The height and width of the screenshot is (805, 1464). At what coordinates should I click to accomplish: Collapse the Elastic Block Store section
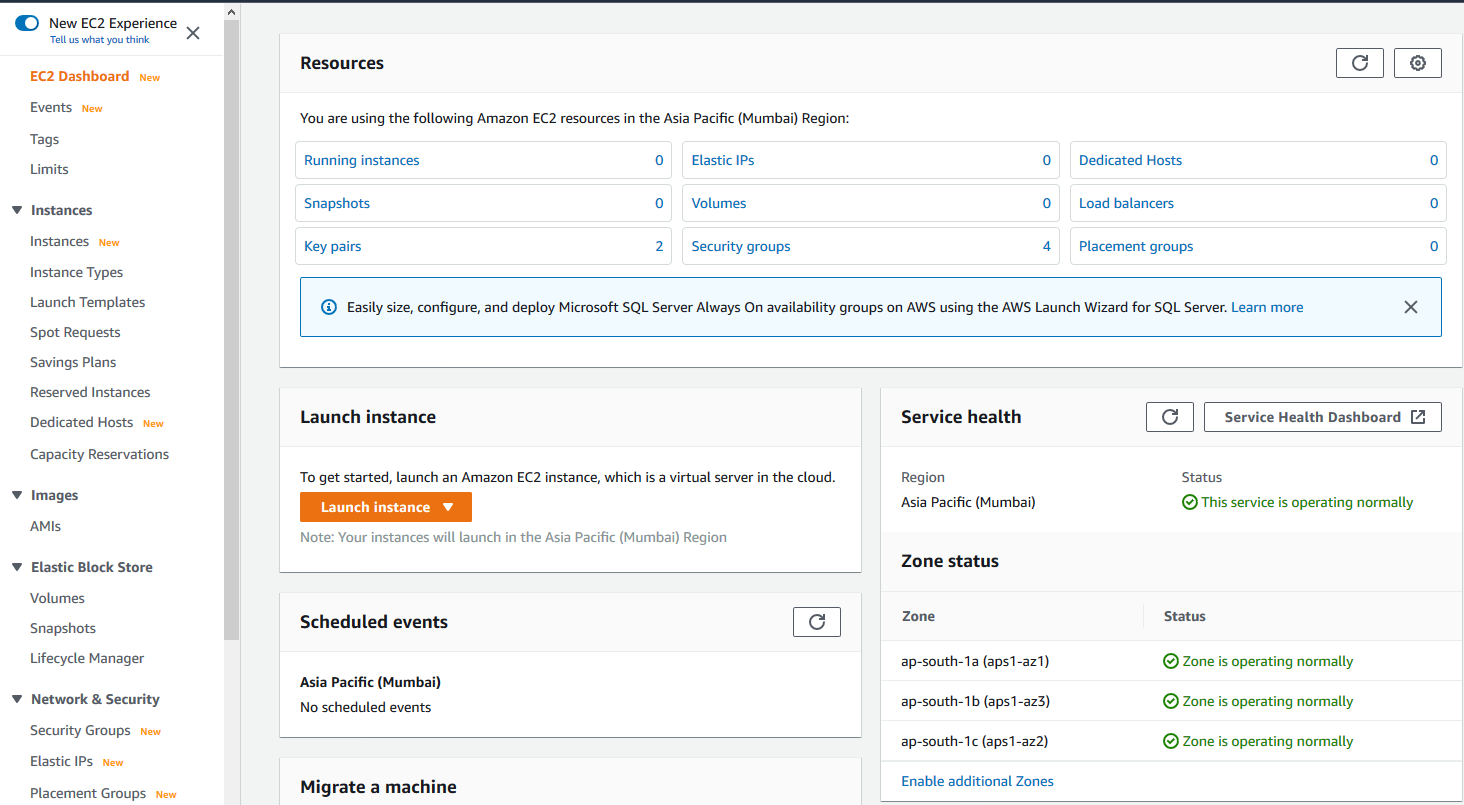pyautogui.click(x=17, y=567)
